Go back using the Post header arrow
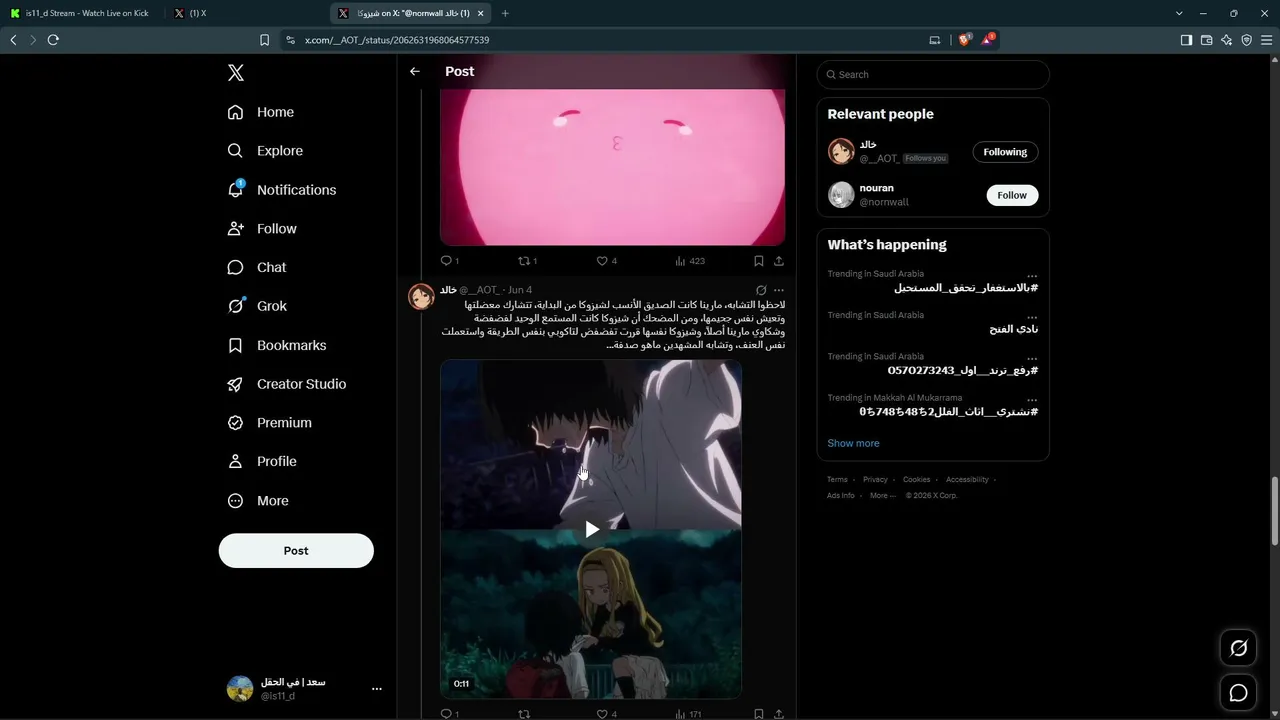 click(415, 71)
